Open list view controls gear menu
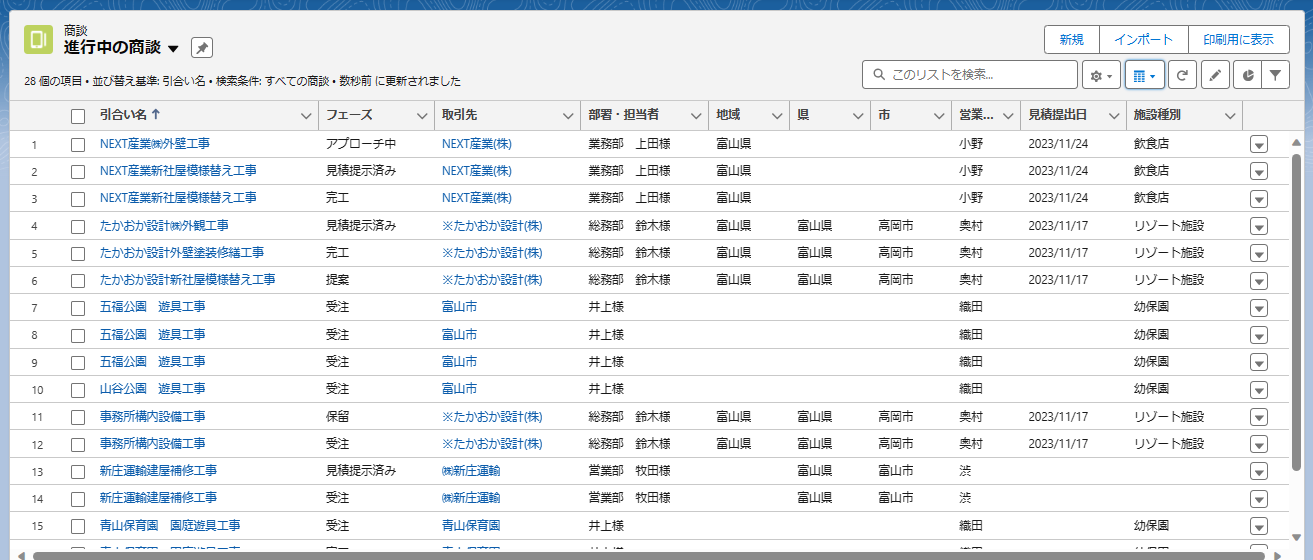The height and width of the screenshot is (560, 1313). tap(1101, 75)
